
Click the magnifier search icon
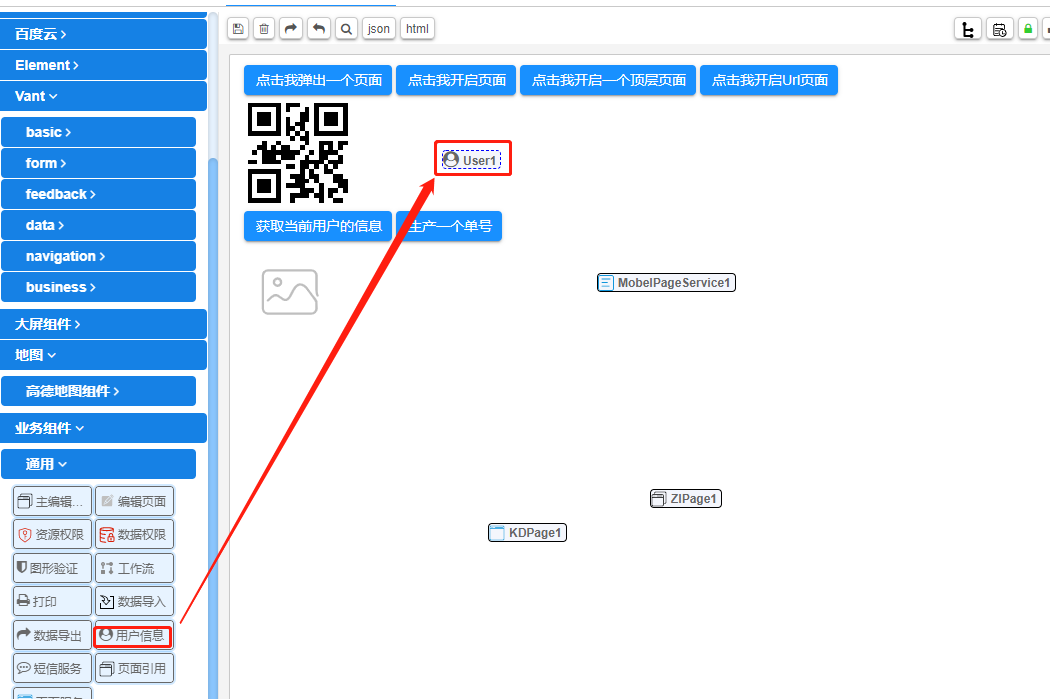(x=346, y=29)
